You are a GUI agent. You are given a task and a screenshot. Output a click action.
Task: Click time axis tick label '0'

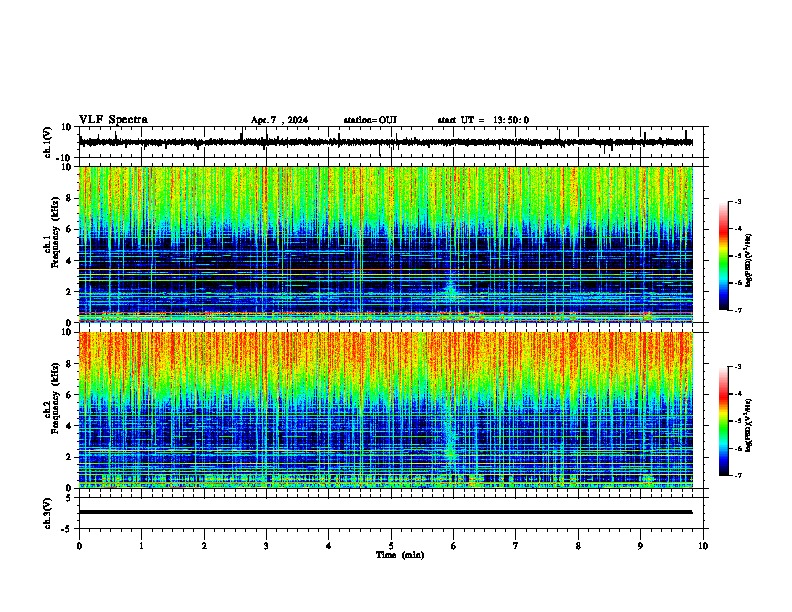(79, 546)
